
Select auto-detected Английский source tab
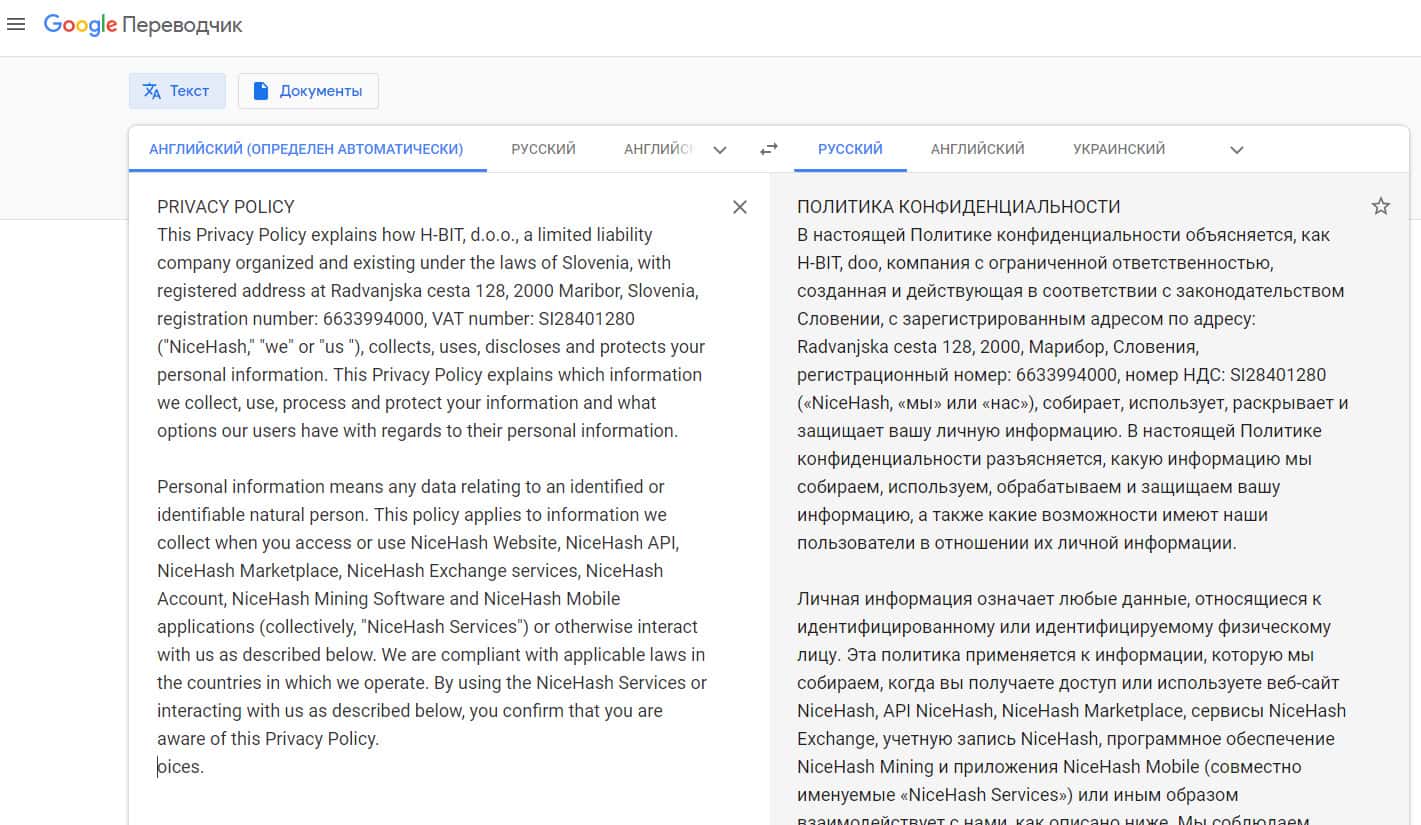click(x=306, y=149)
